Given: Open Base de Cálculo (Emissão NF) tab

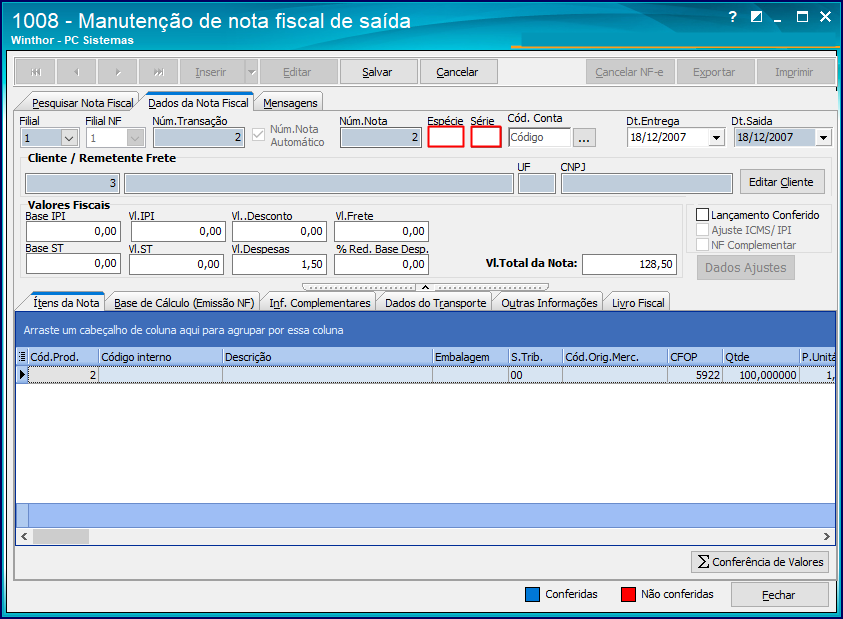Looking at the screenshot, I should tap(184, 303).
